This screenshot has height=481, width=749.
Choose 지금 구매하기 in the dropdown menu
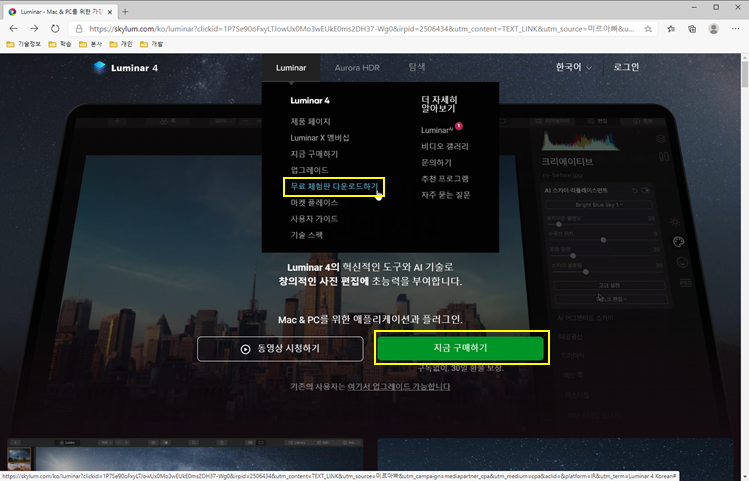[x=314, y=154]
